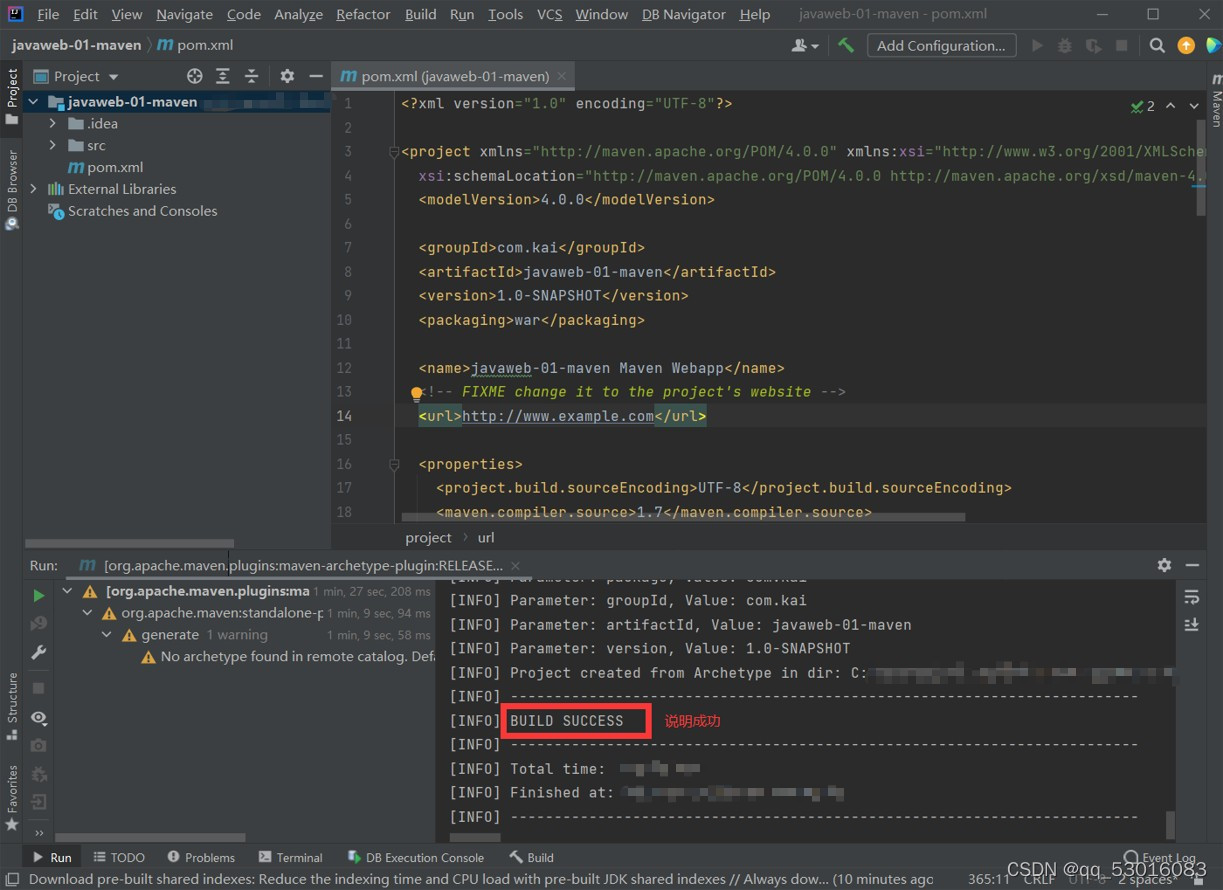Open the File menu
The height and width of the screenshot is (890, 1223).
click(48, 14)
